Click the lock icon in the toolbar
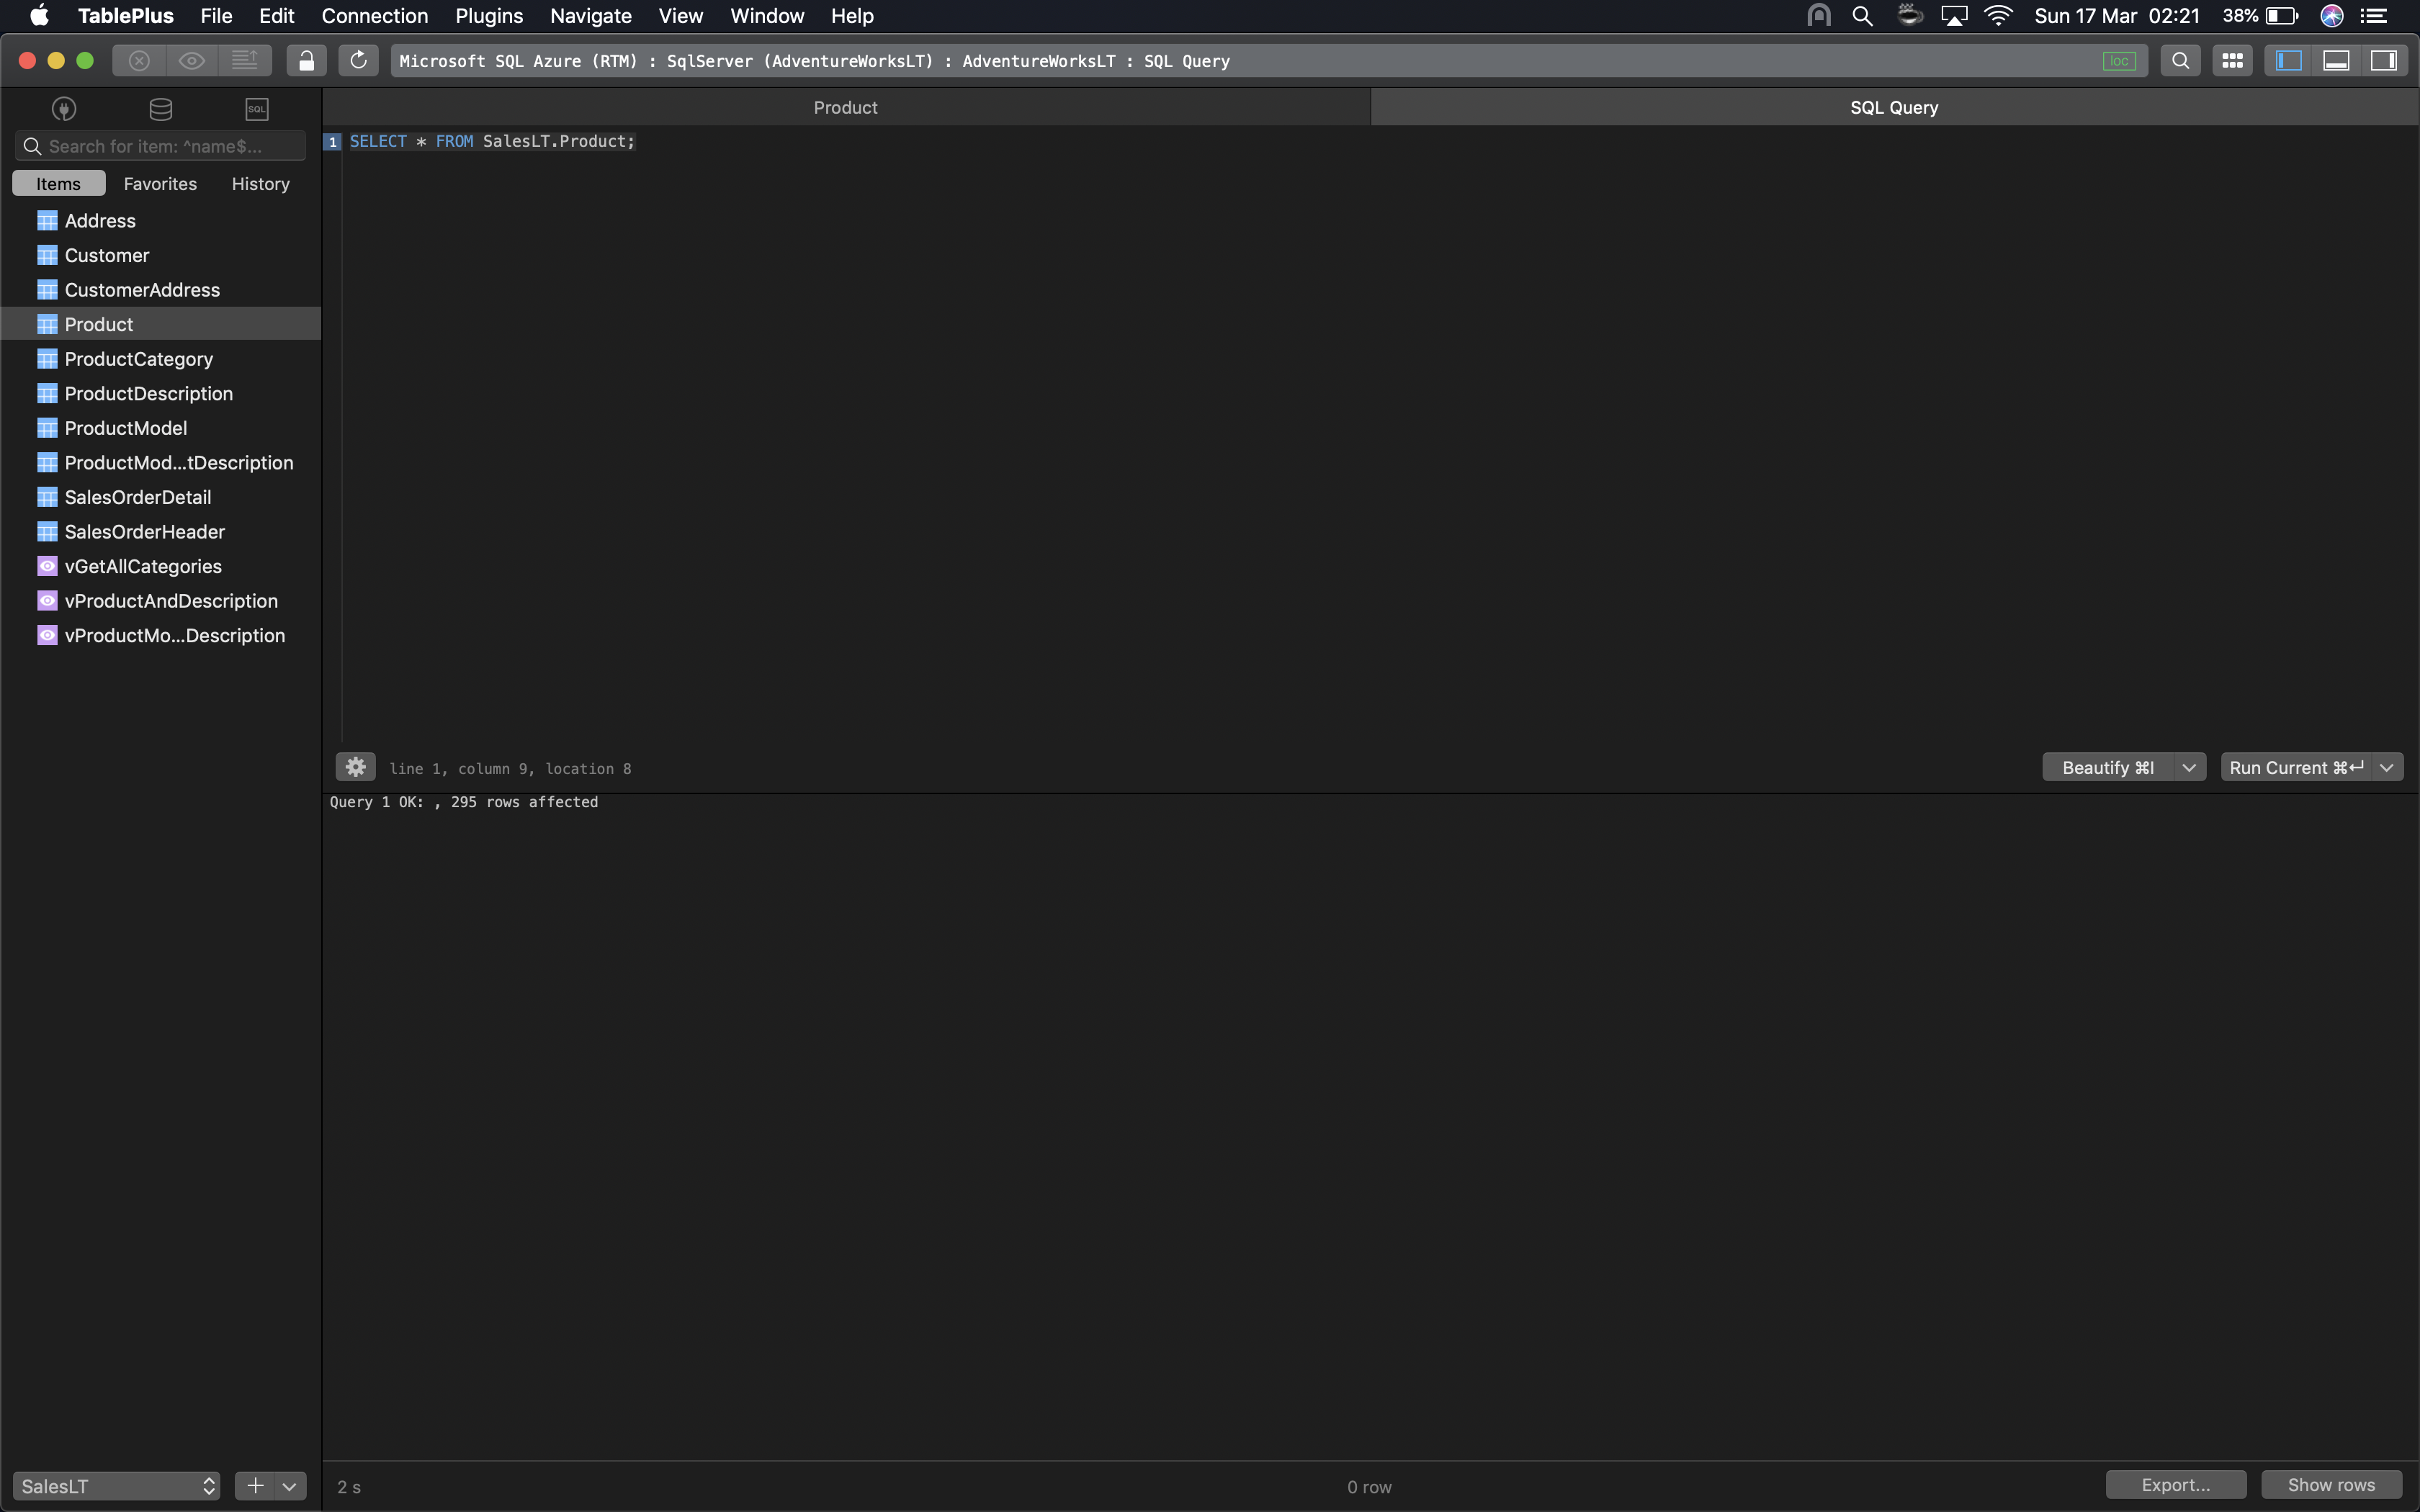The image size is (2420, 1512). (x=307, y=60)
